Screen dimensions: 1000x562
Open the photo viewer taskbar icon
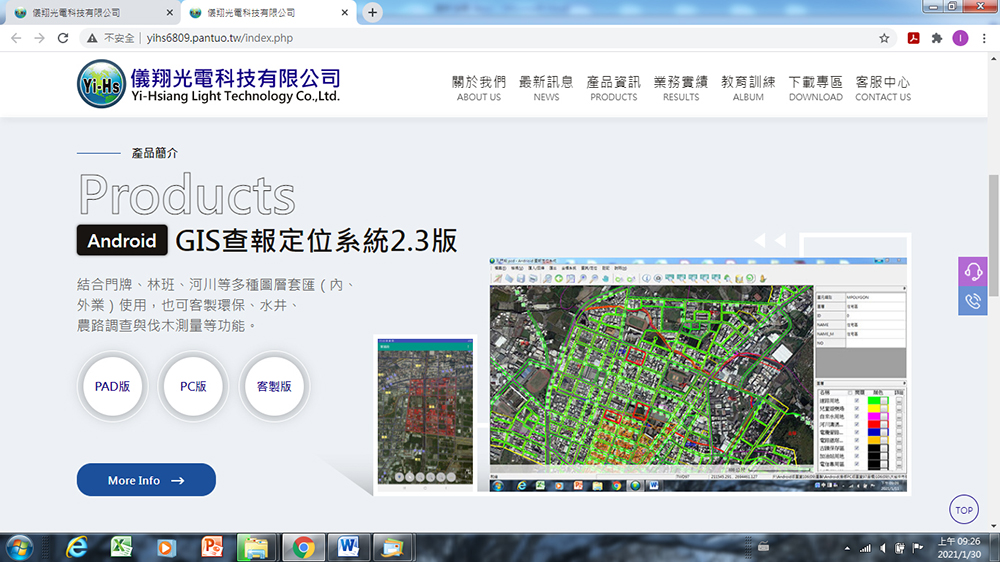(x=393, y=547)
